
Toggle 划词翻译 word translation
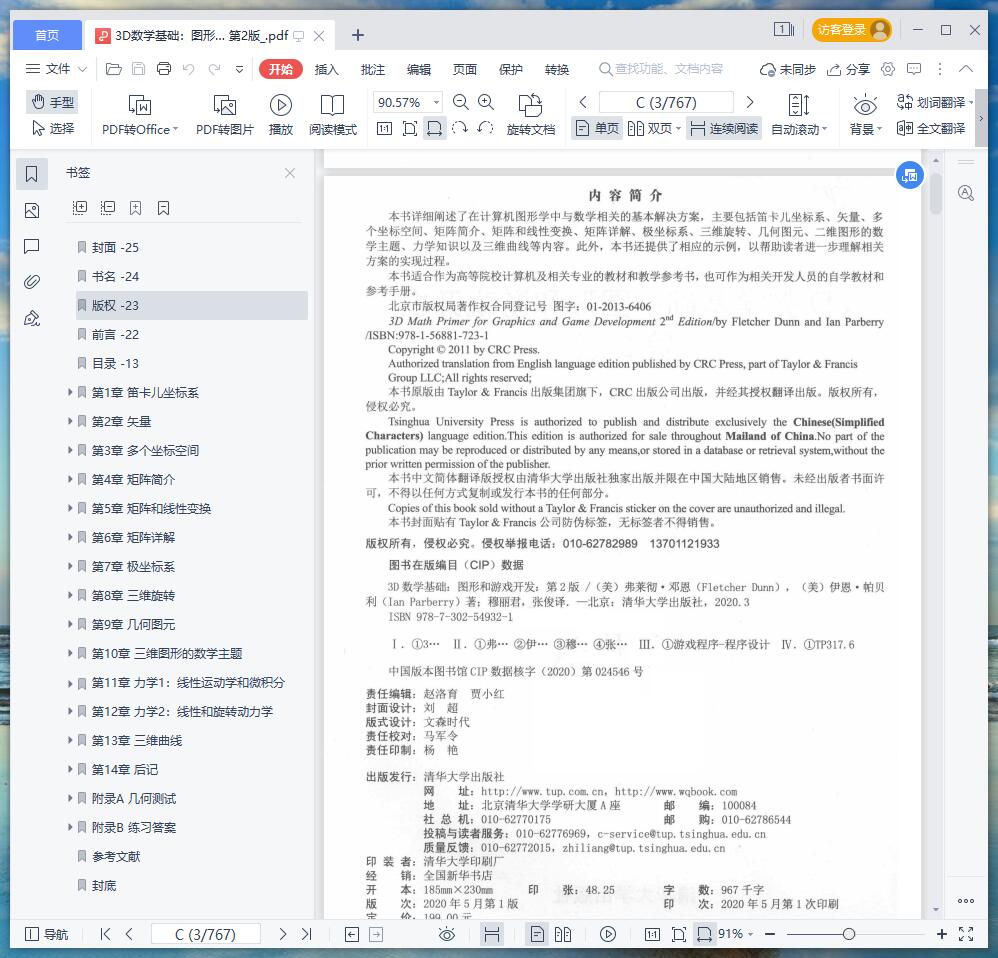tap(934, 102)
